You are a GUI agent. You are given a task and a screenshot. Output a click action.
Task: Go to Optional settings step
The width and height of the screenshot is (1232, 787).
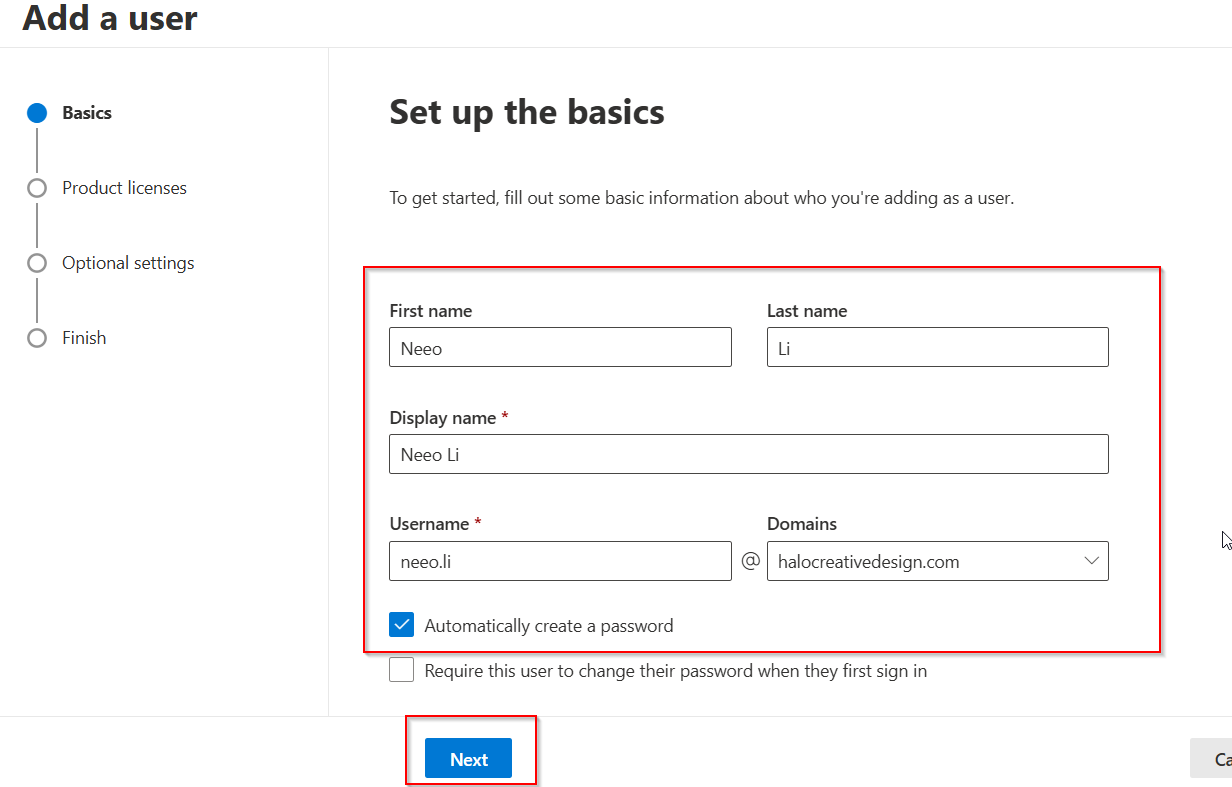coord(128,263)
